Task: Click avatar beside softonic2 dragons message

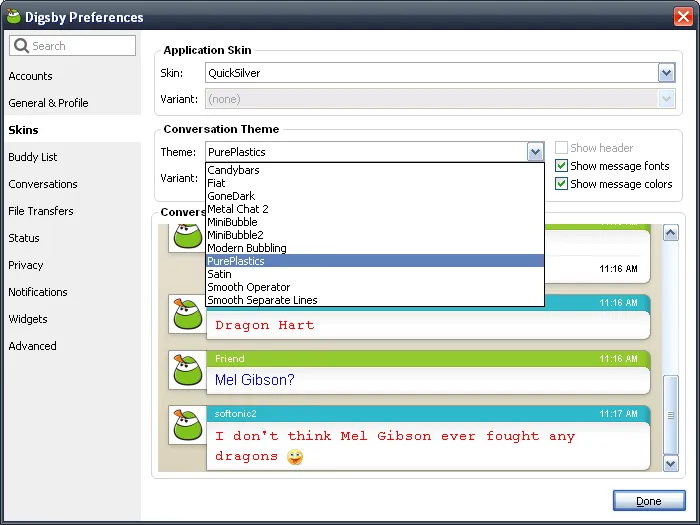Action: [187, 425]
